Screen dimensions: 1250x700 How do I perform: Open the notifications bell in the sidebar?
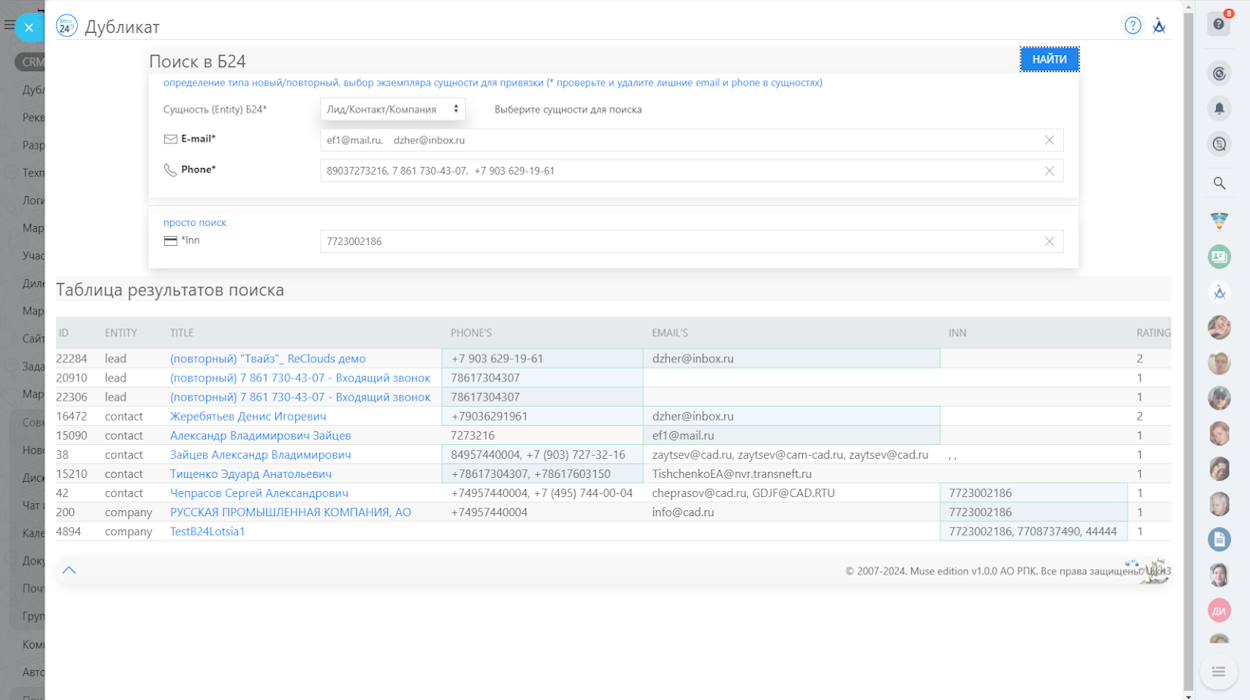[1219, 108]
